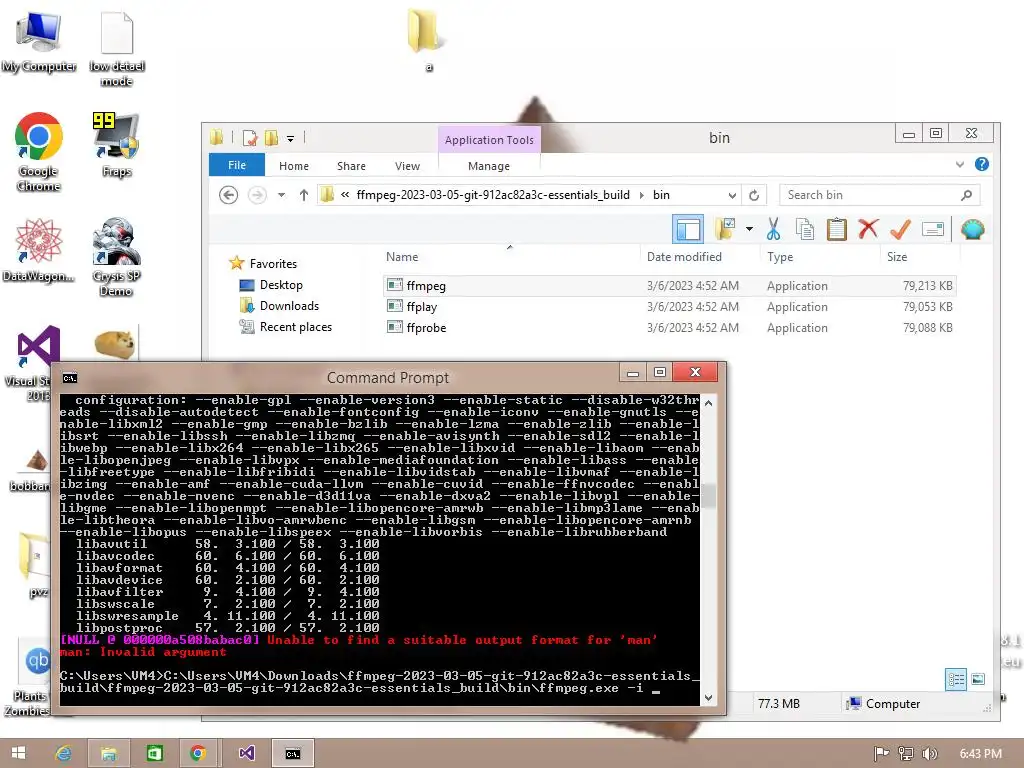Screen dimensions: 1024x768
Task: Open Visual Studio from the taskbar
Action: (246, 753)
